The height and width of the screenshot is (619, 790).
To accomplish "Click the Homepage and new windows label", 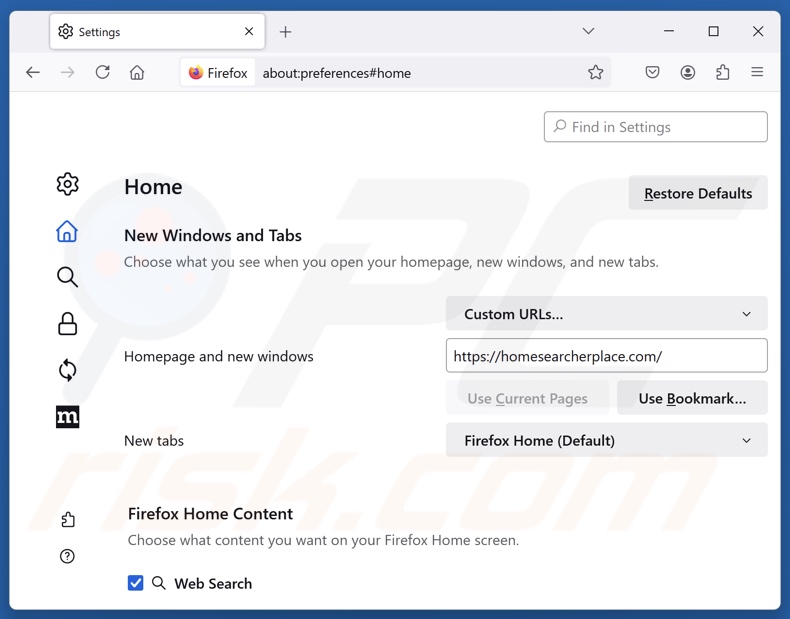I will click(219, 357).
